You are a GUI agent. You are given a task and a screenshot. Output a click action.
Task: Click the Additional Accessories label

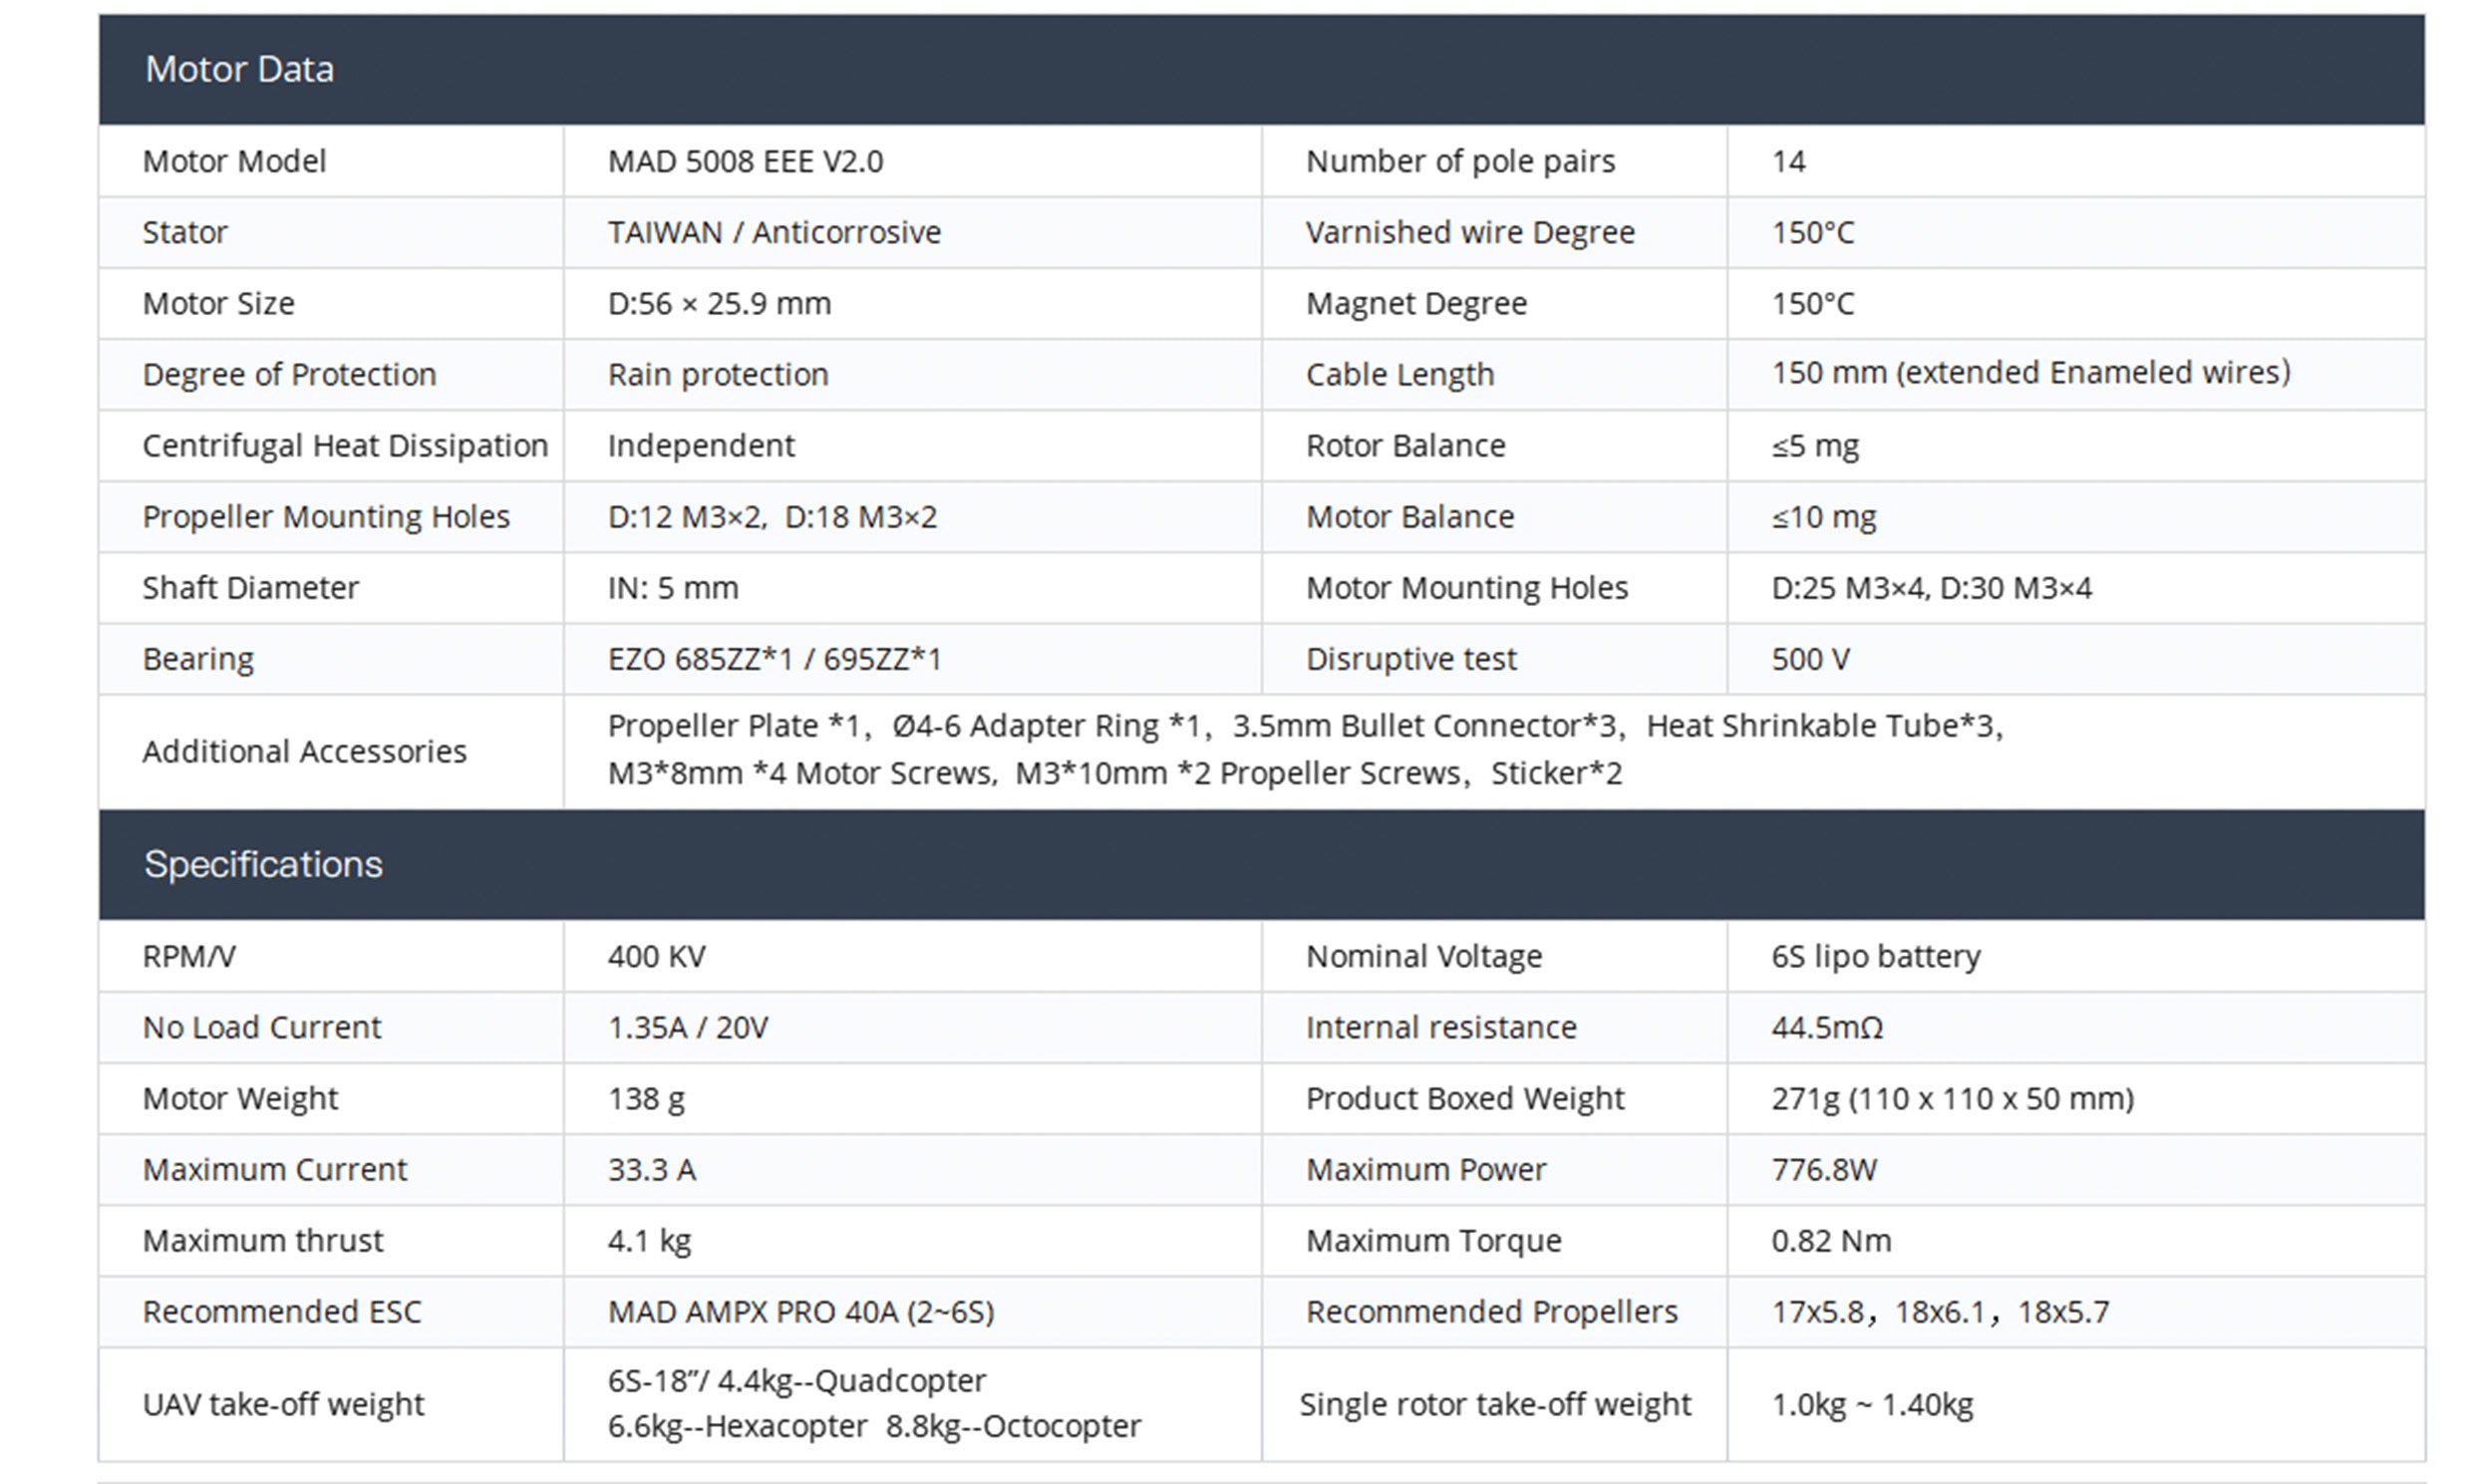coord(304,751)
